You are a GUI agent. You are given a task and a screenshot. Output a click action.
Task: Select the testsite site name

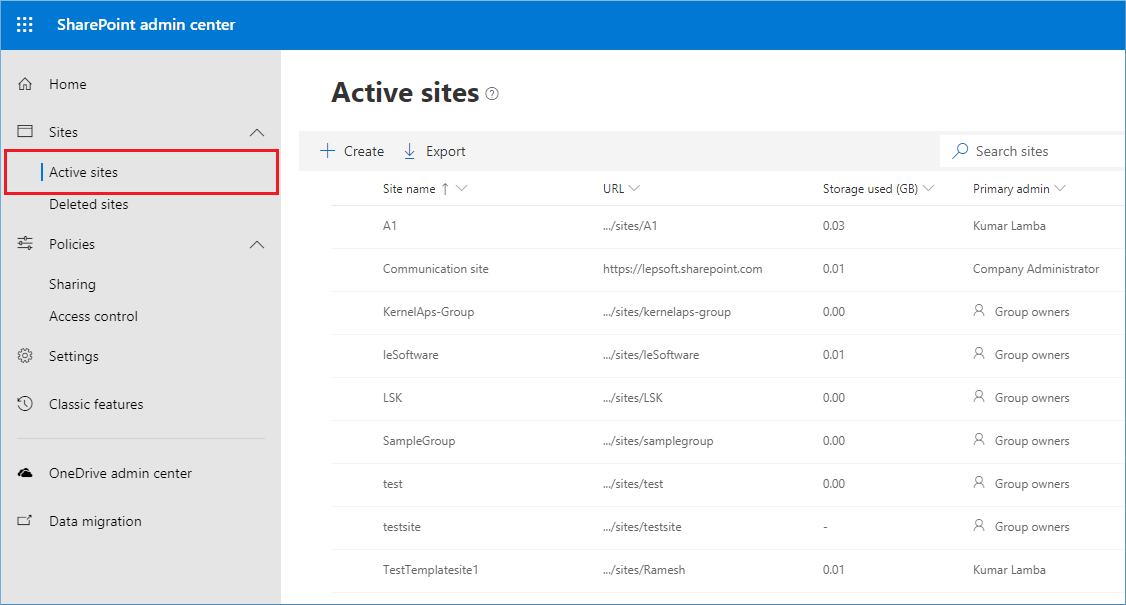[x=401, y=527]
